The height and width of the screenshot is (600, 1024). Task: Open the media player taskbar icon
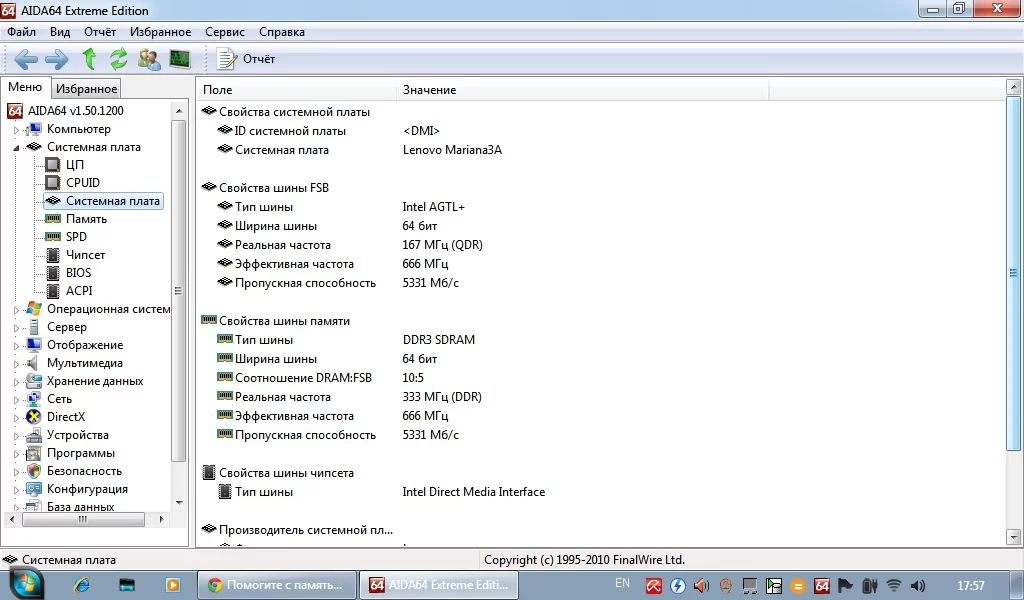click(x=172, y=585)
